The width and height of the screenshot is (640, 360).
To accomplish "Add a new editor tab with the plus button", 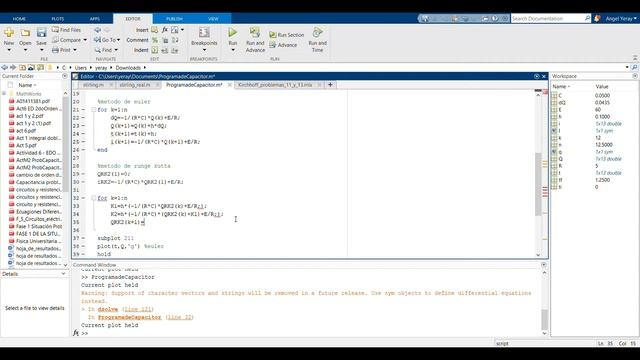I will tap(330, 85).
